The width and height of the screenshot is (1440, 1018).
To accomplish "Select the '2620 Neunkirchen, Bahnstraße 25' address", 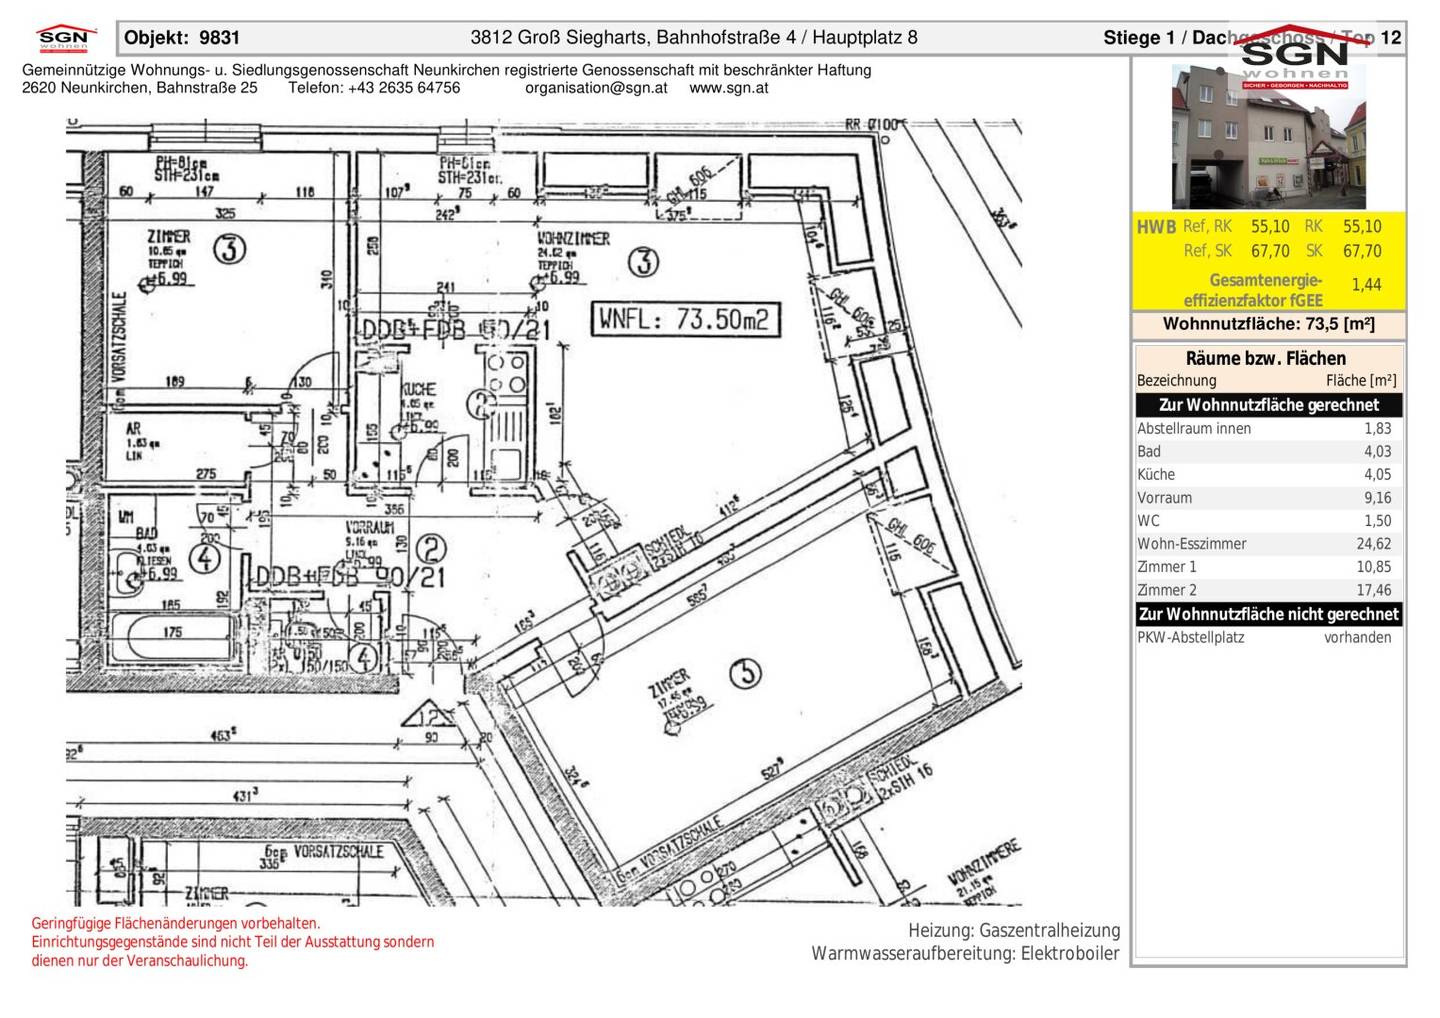I will click(139, 87).
